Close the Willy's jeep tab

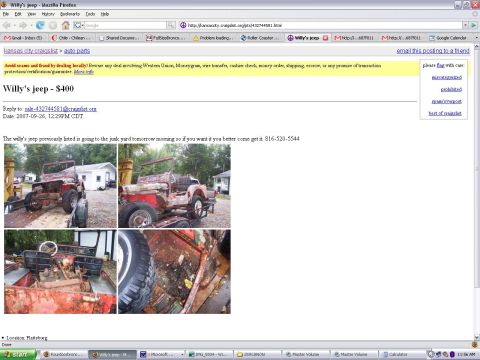click(325, 38)
